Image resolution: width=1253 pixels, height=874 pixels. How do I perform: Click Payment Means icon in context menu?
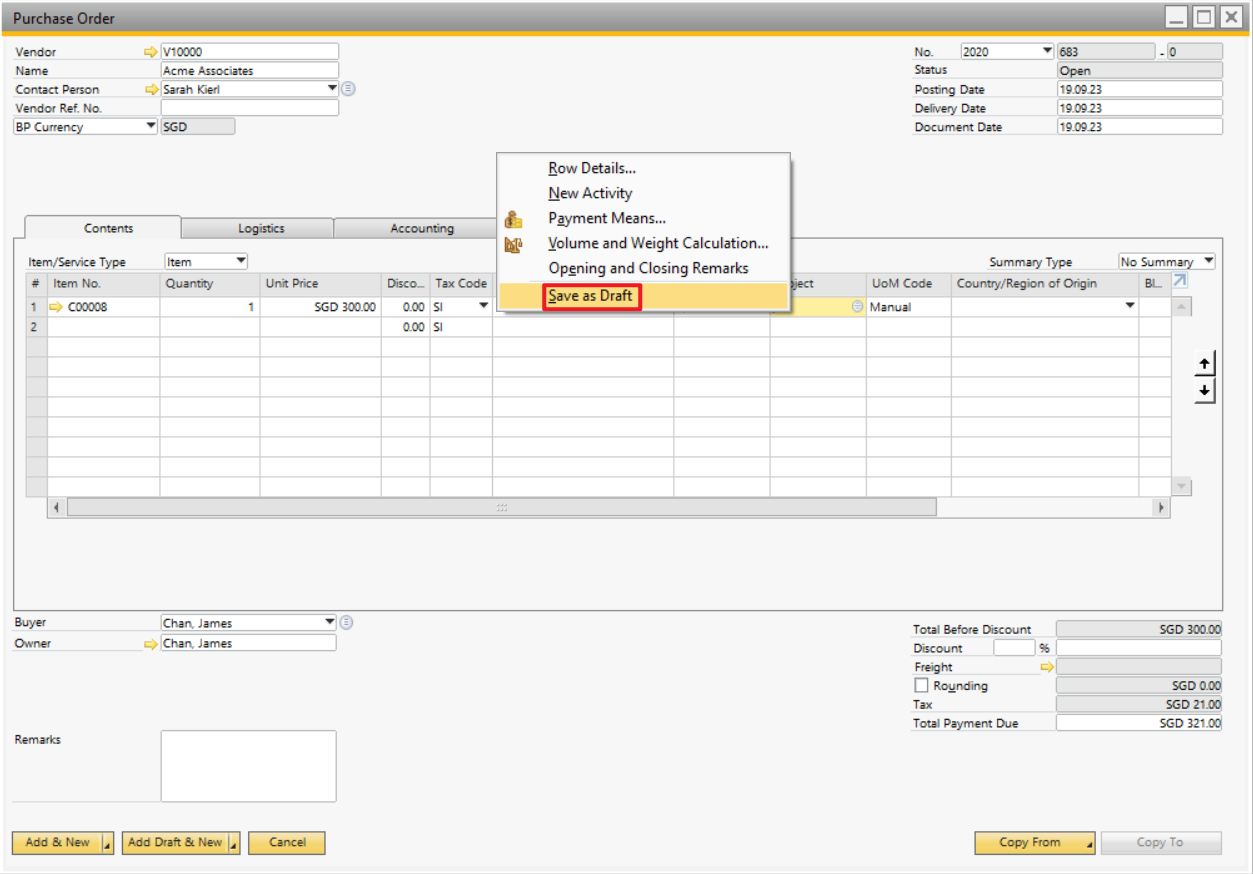pos(513,219)
